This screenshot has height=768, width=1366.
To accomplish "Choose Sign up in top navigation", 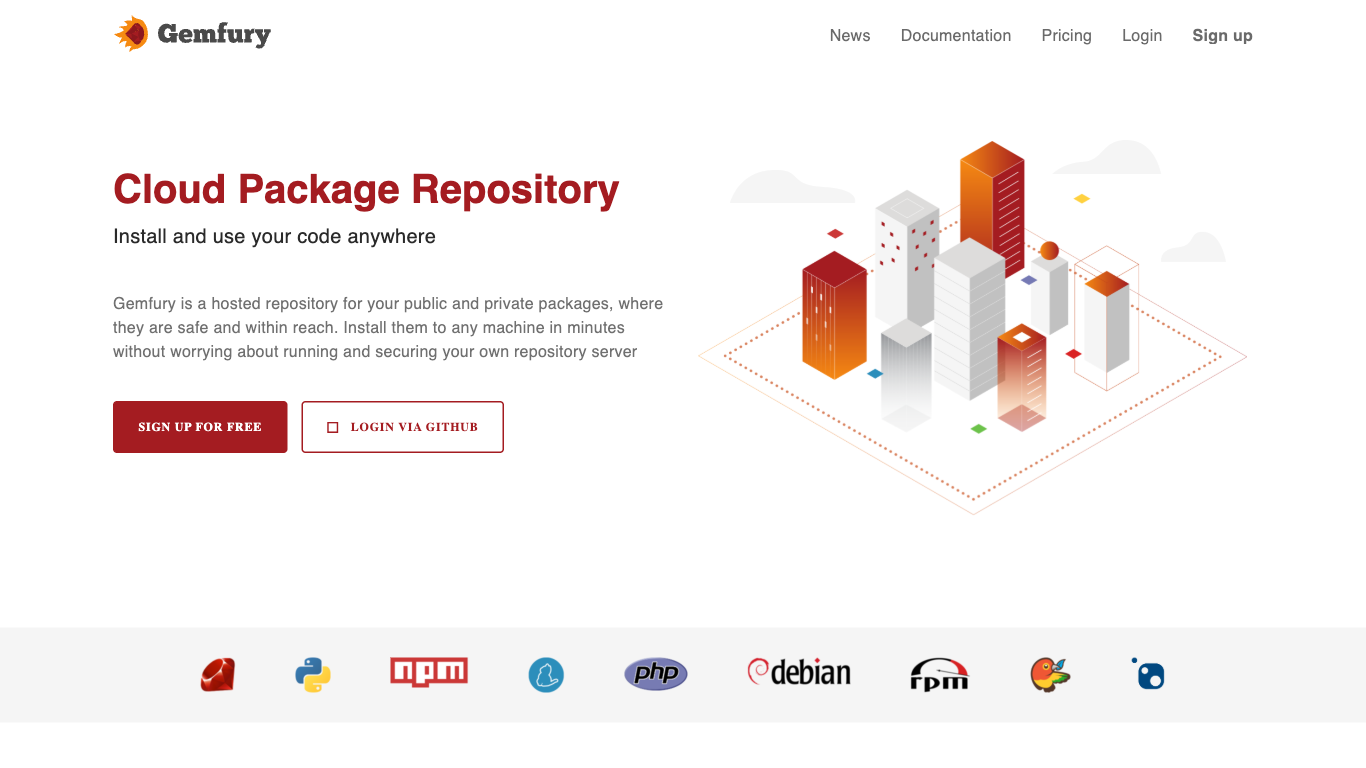I will tap(1222, 35).
